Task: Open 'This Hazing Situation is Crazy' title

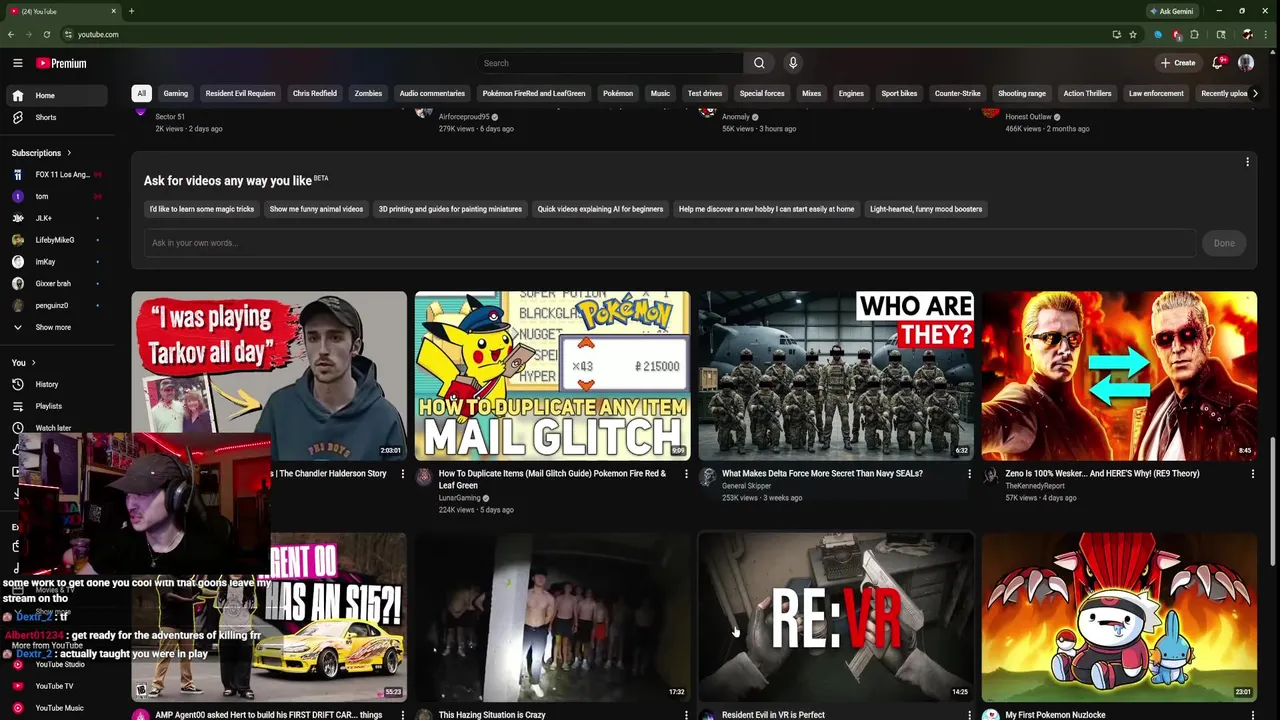Action: pos(492,715)
